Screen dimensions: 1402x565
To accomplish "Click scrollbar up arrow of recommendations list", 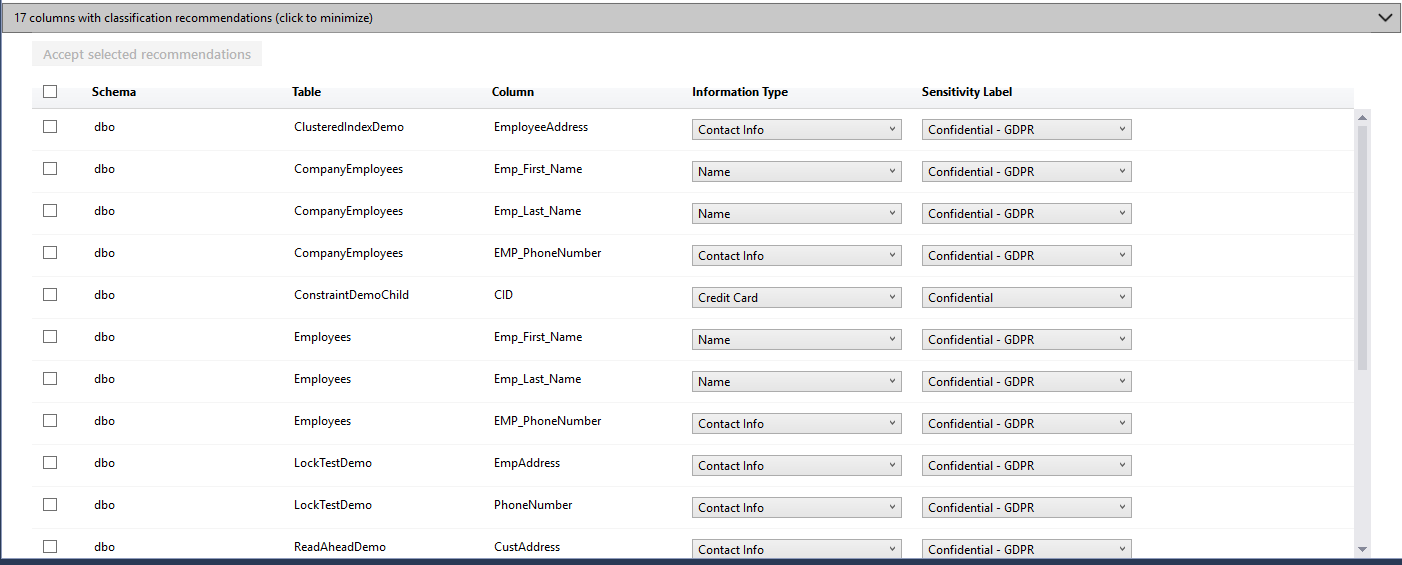I will 1362,118.
